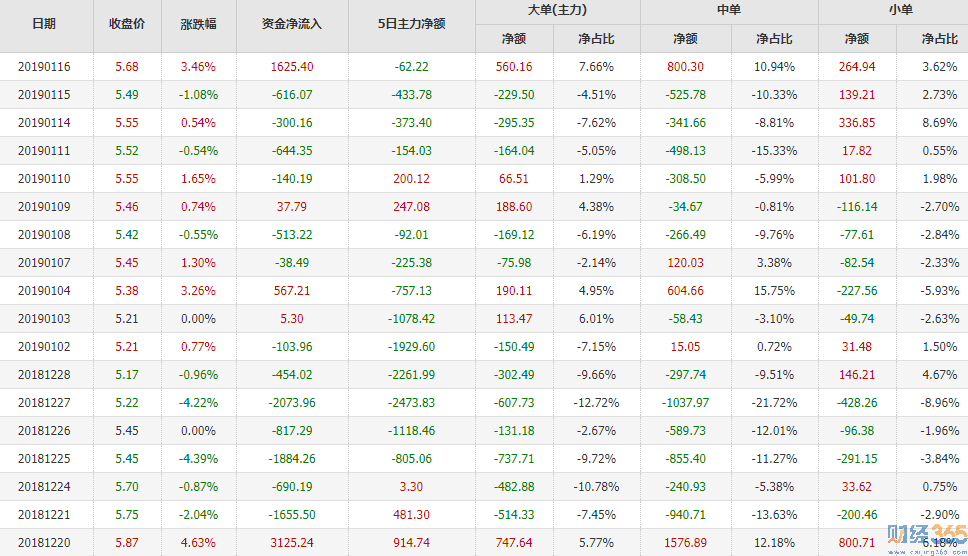968x556 pixels.
Task: Click medium order net value 604.66
Action: coord(685,291)
